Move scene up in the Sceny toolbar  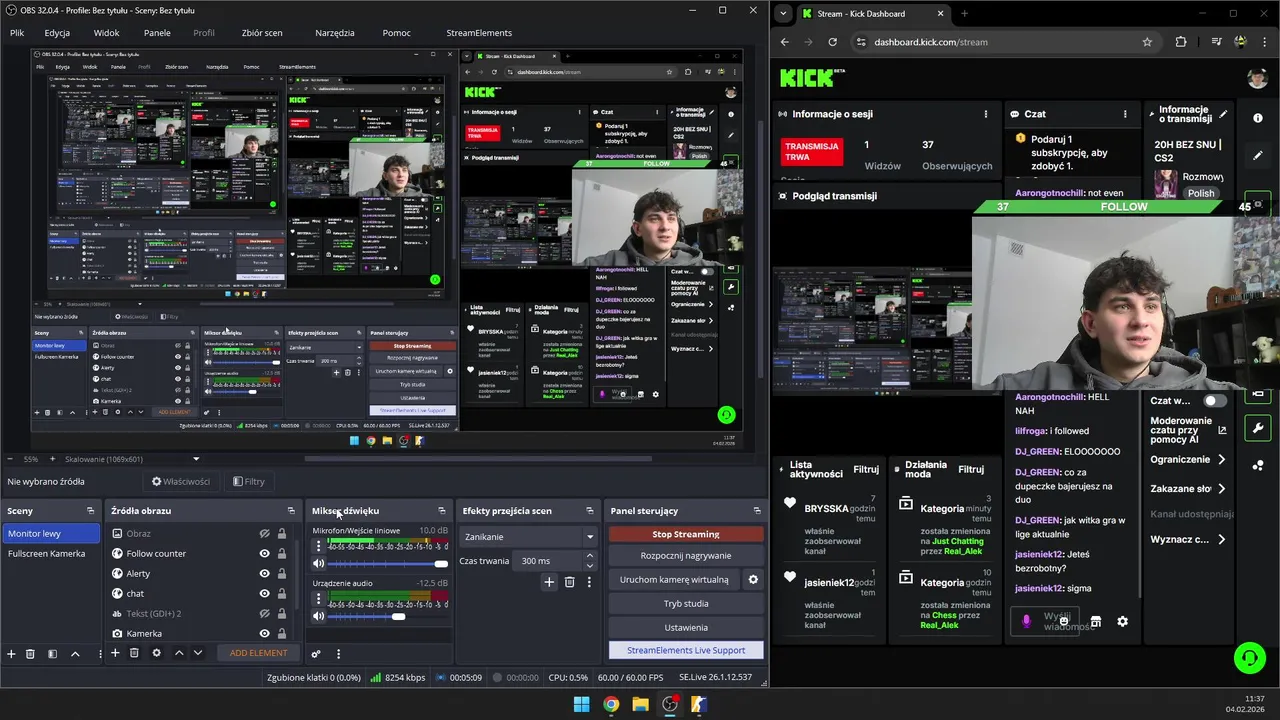click(x=75, y=653)
